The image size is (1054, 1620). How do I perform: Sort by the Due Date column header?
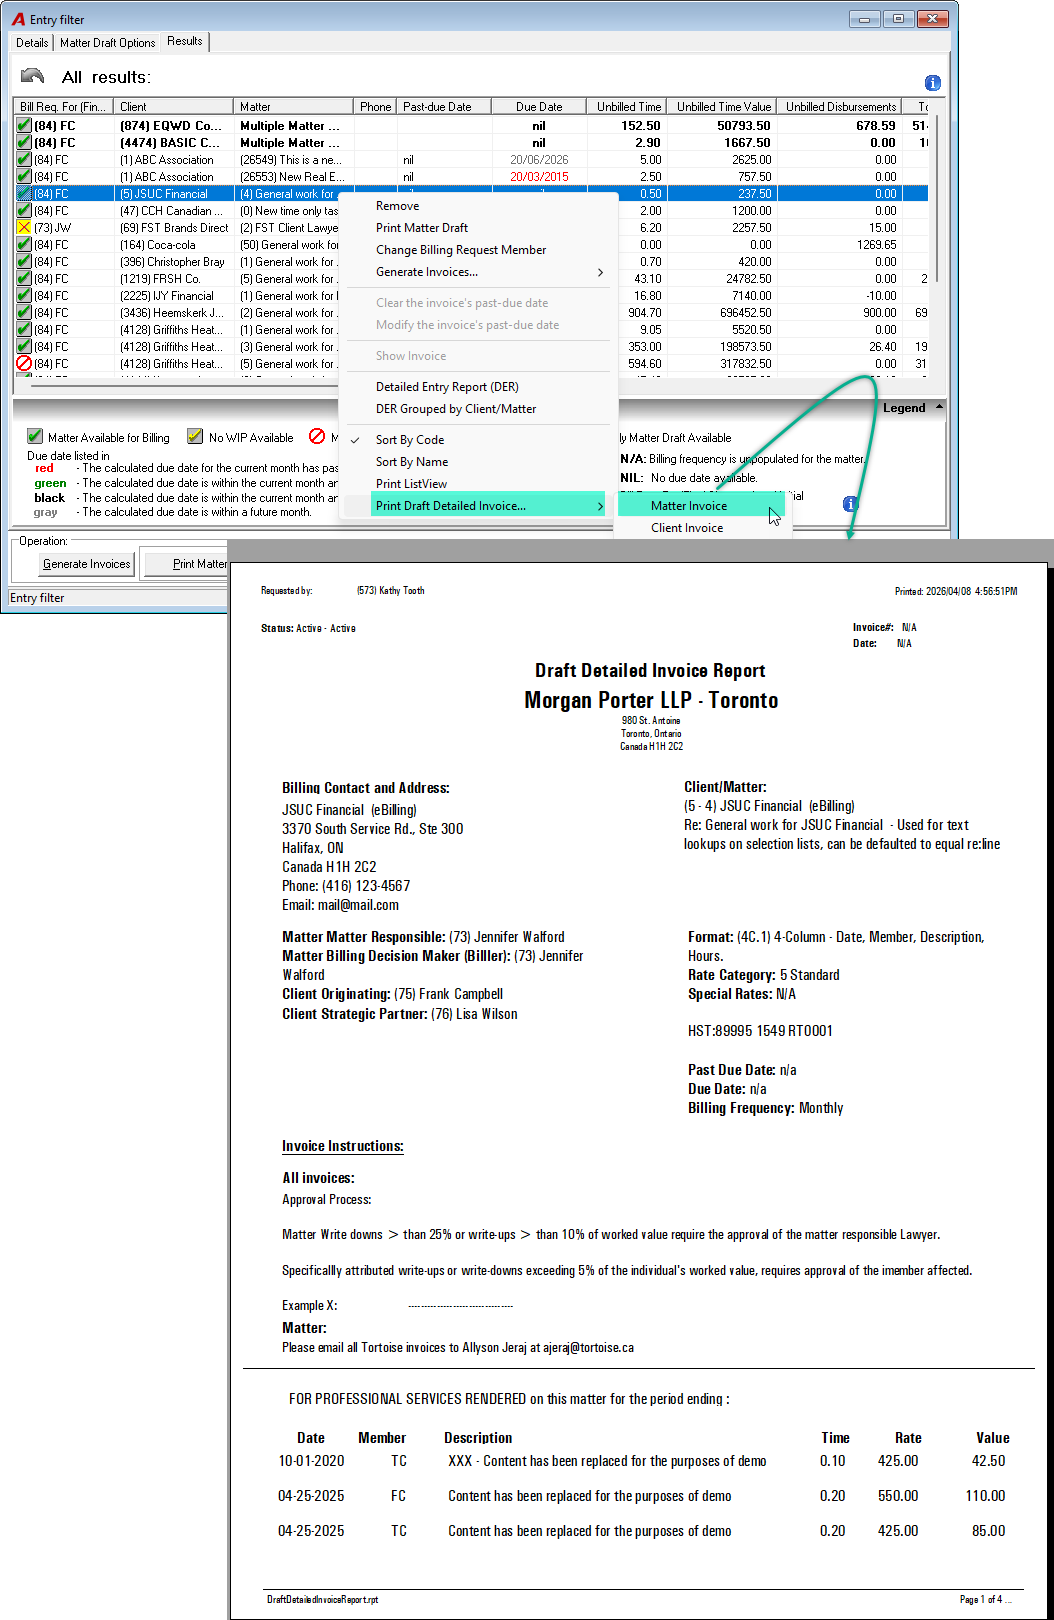(x=539, y=107)
